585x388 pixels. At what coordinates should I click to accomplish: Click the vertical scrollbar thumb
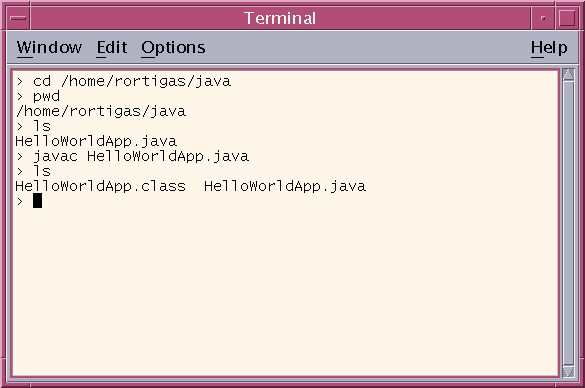click(x=569, y=223)
